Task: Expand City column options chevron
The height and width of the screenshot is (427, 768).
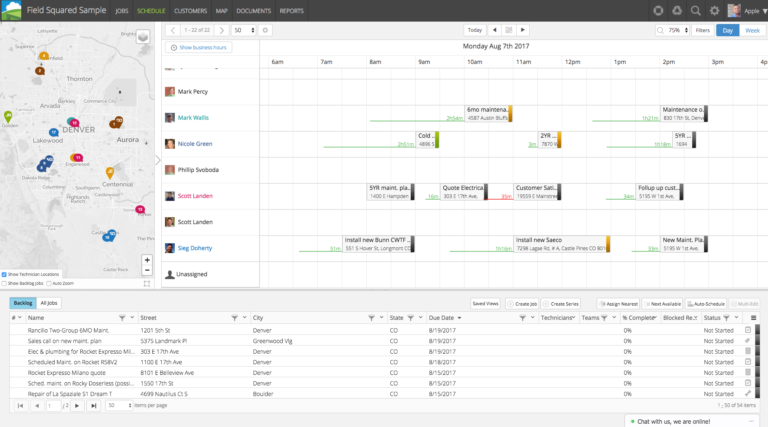Action: pos(382,318)
